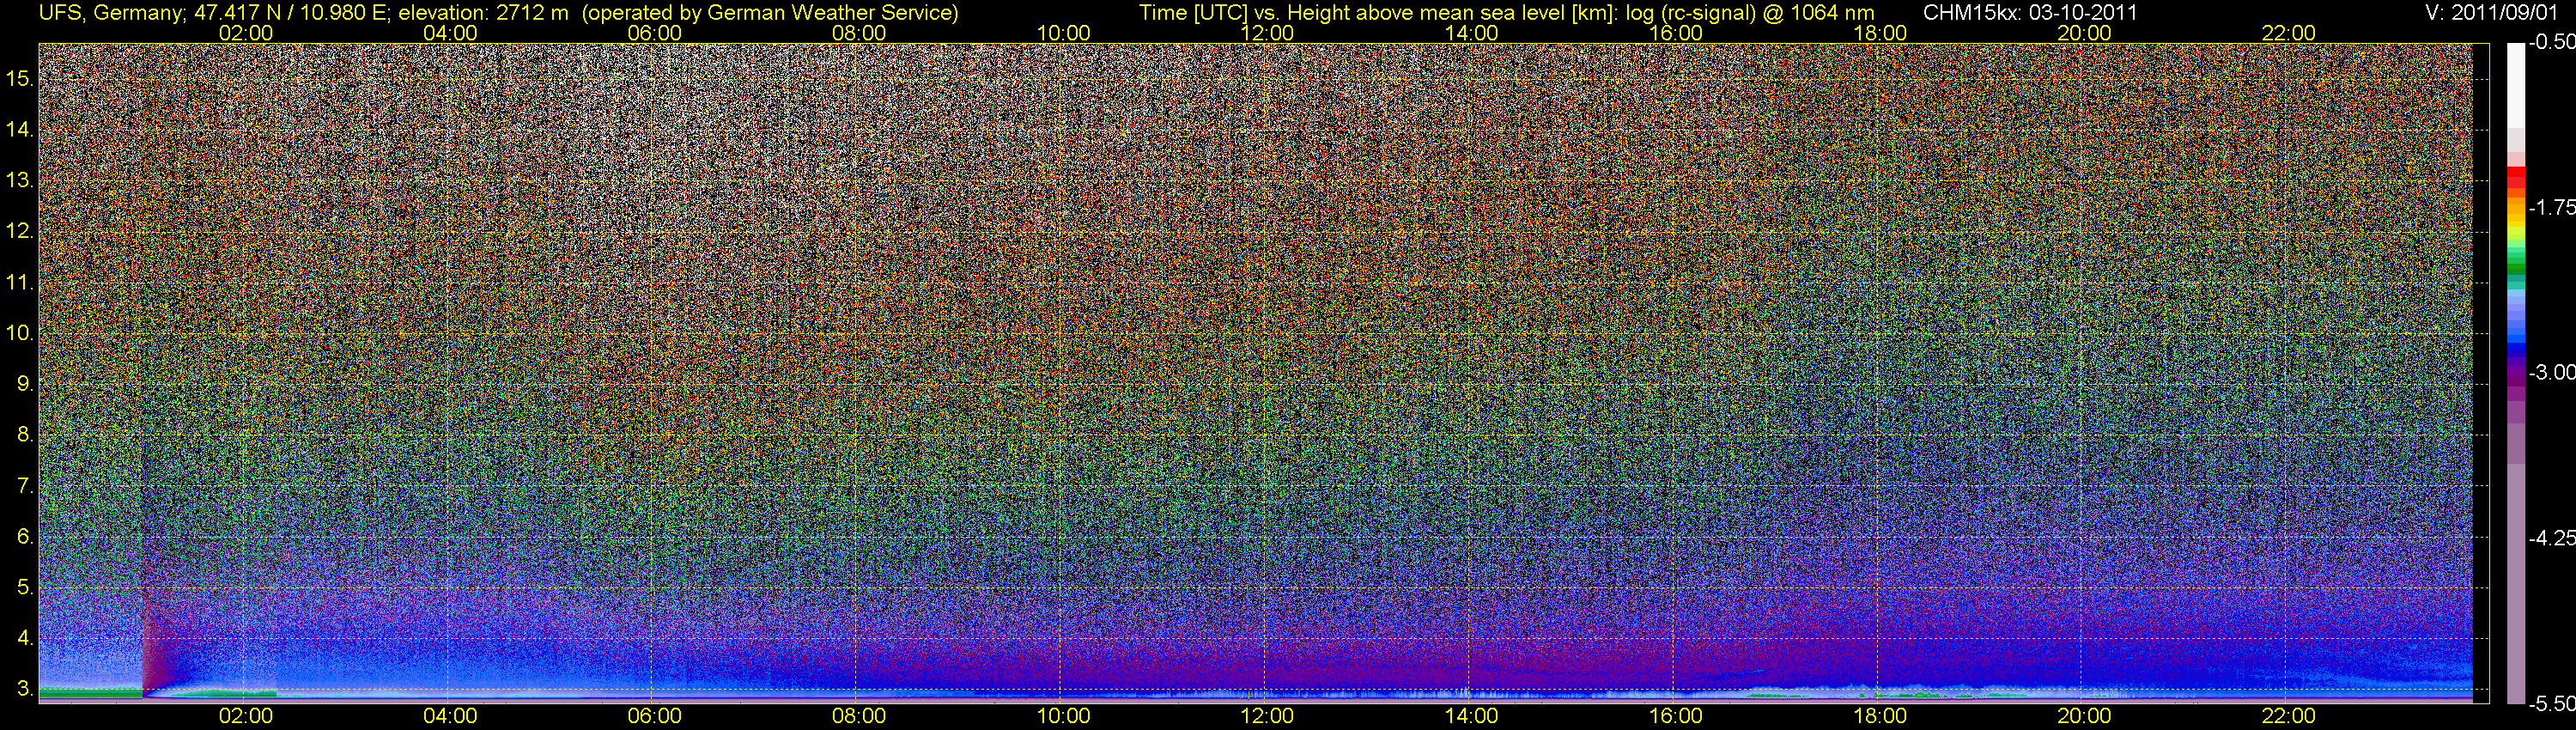The height and width of the screenshot is (730, 2576).
Task: Click the -3.00 value on the color scale
Action: [x=2551, y=373]
